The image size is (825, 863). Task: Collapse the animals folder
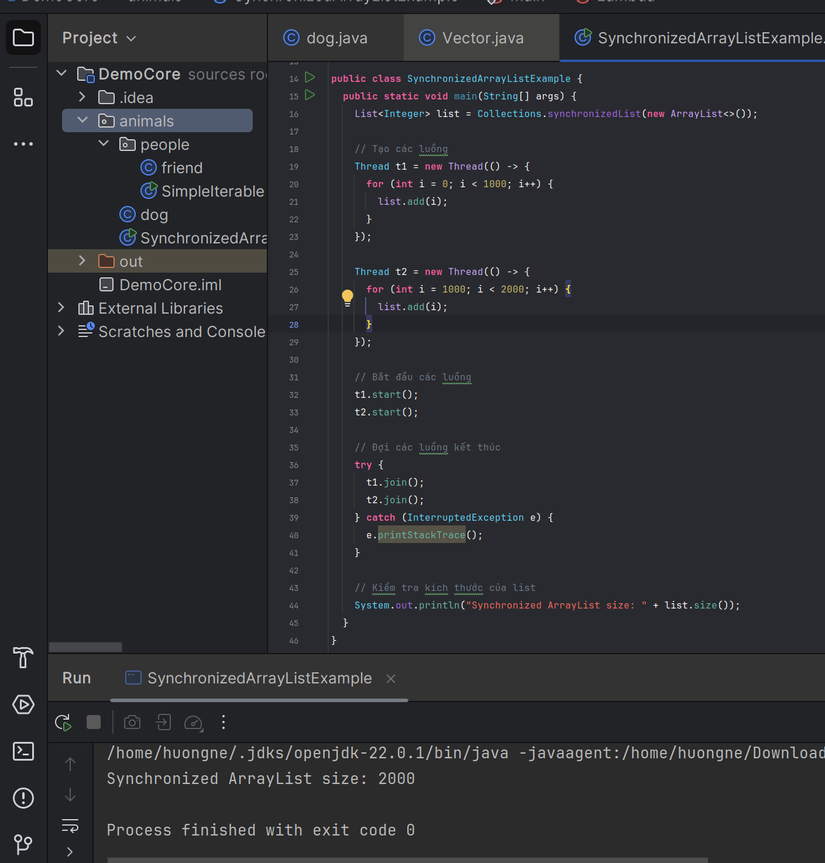tap(83, 120)
